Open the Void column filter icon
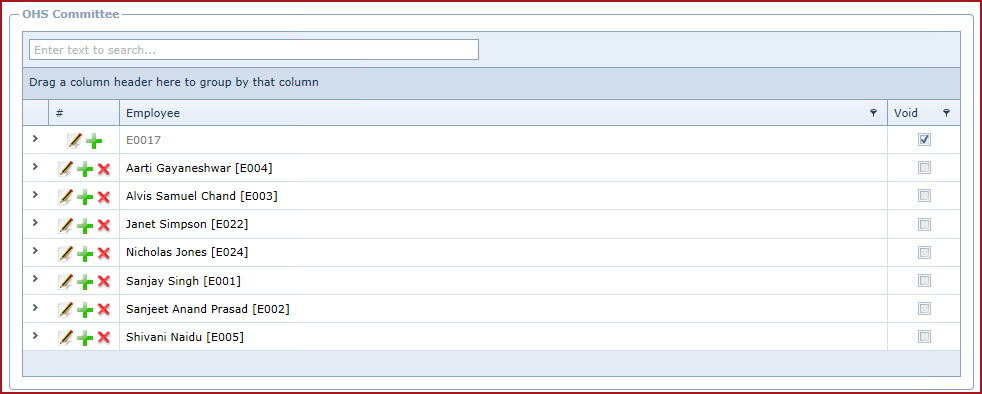This screenshot has height=394, width=982. point(946,113)
